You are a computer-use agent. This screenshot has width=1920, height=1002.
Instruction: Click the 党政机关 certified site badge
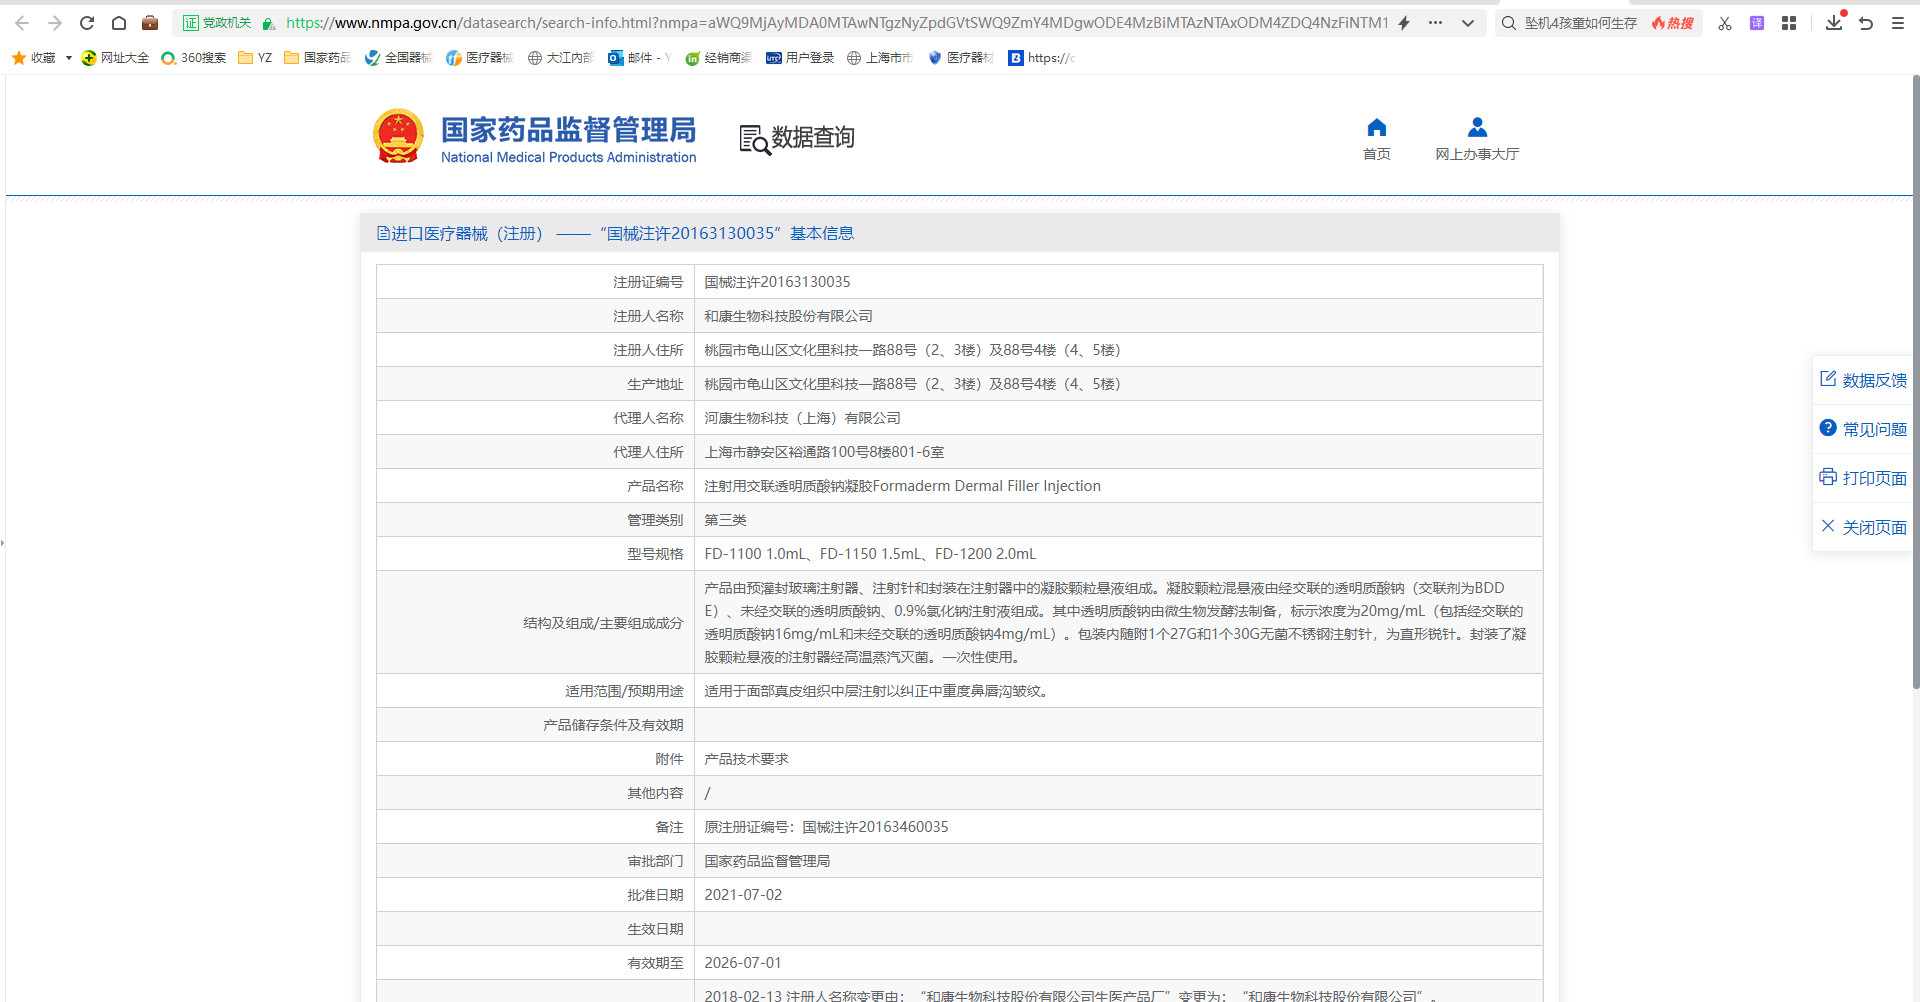(x=217, y=23)
